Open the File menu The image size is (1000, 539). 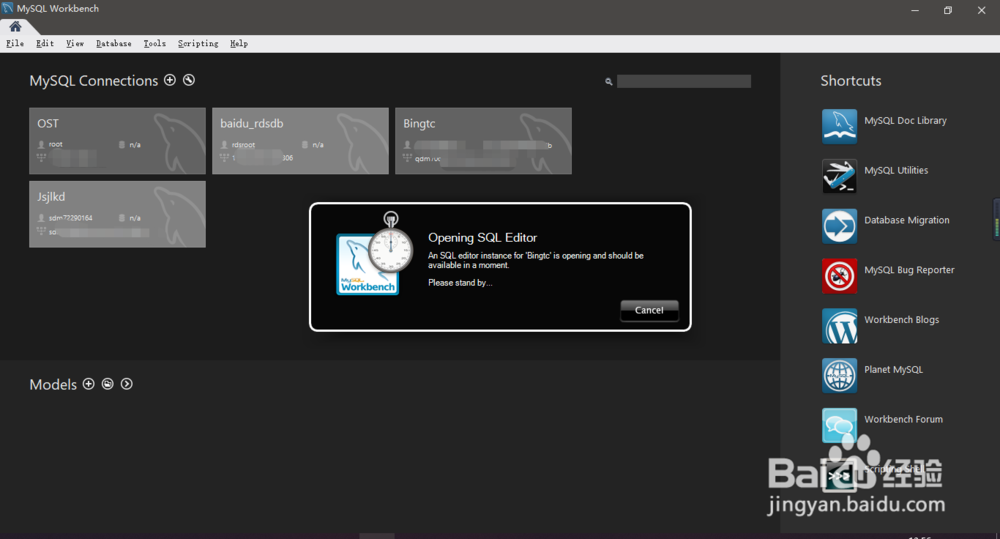pos(15,43)
